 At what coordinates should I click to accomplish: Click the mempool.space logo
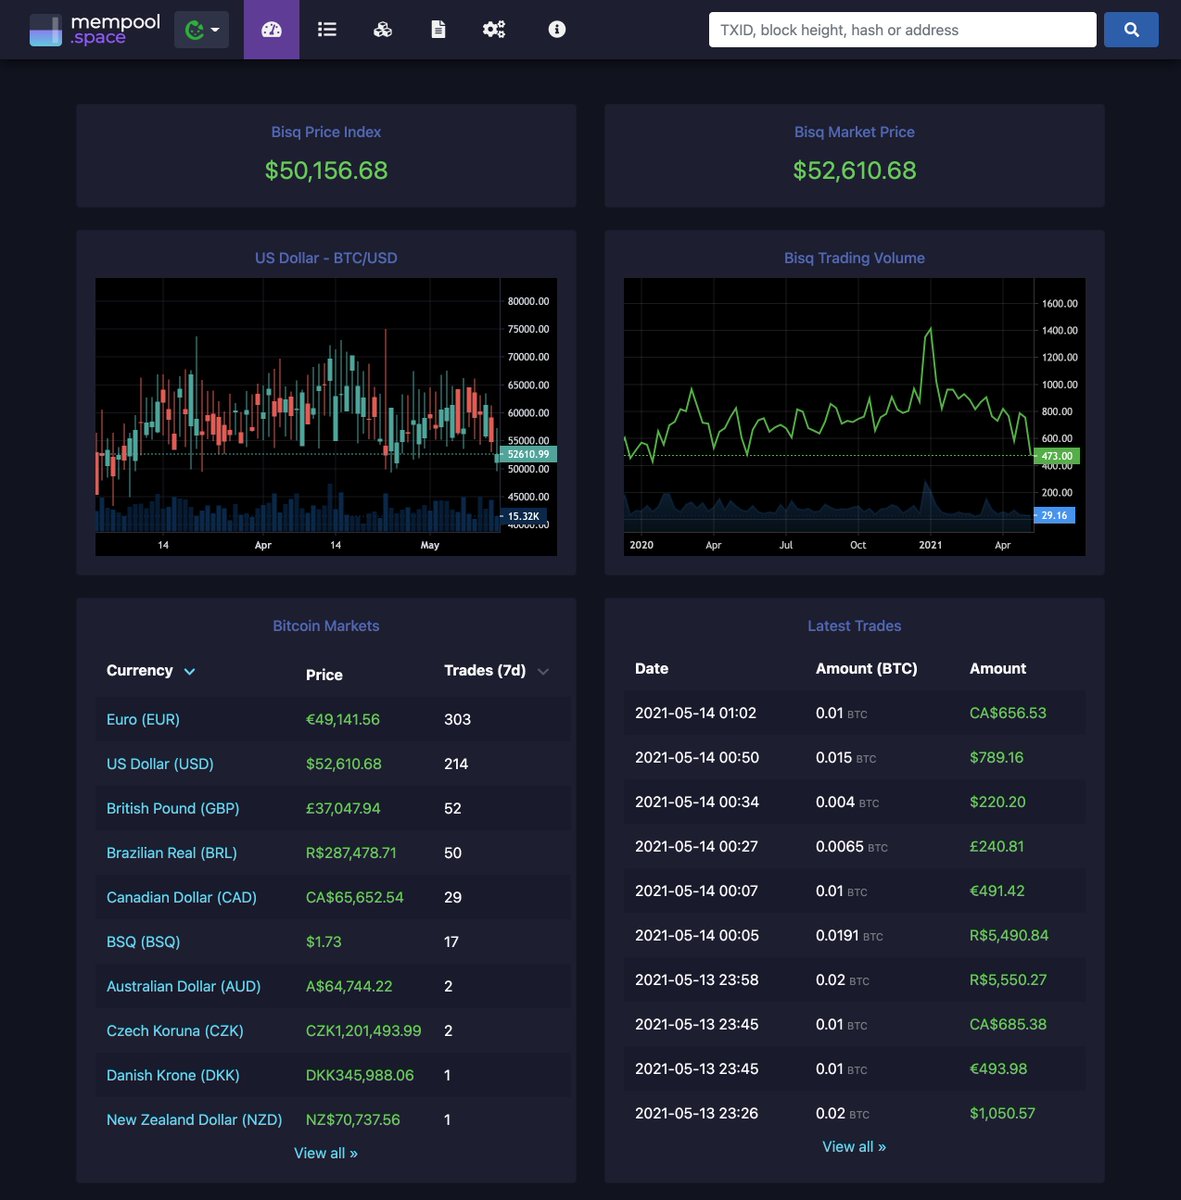point(93,29)
